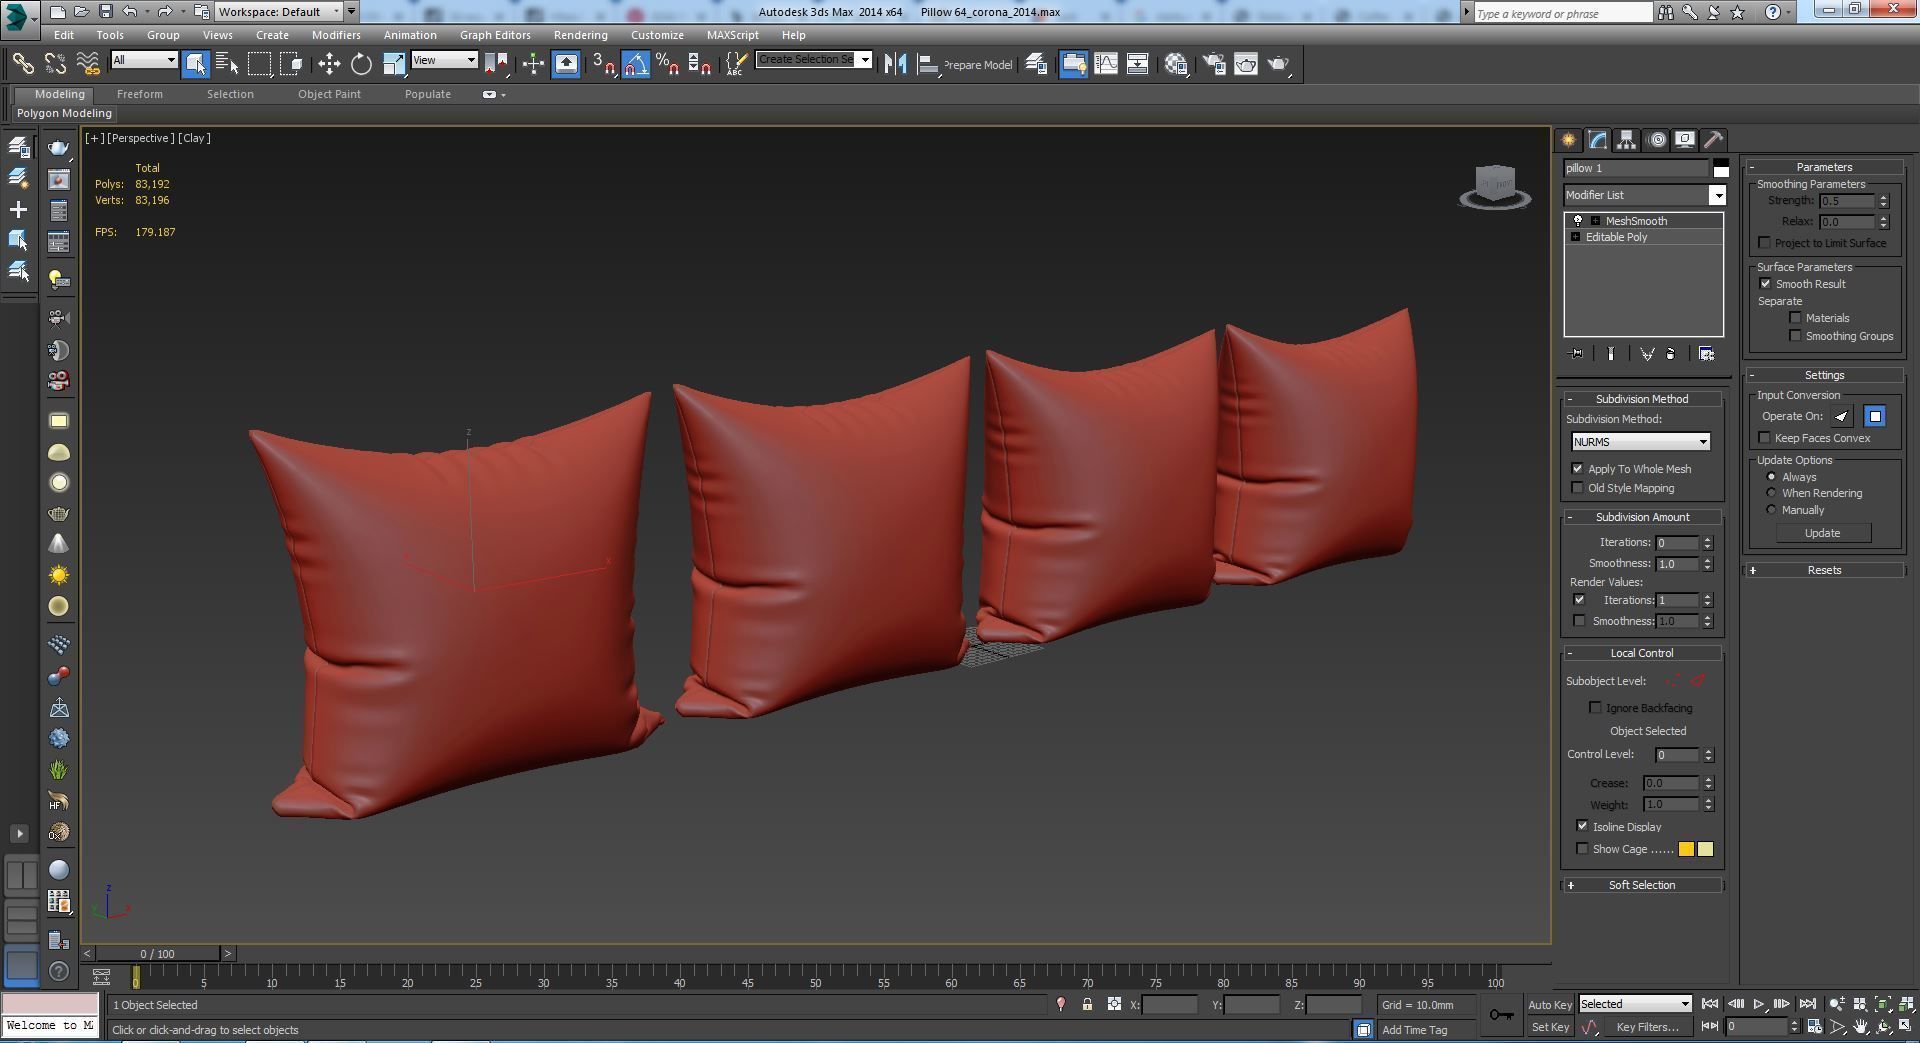Open the NURMS subdivision method dropdown
The image size is (1920, 1043).
(1640, 442)
